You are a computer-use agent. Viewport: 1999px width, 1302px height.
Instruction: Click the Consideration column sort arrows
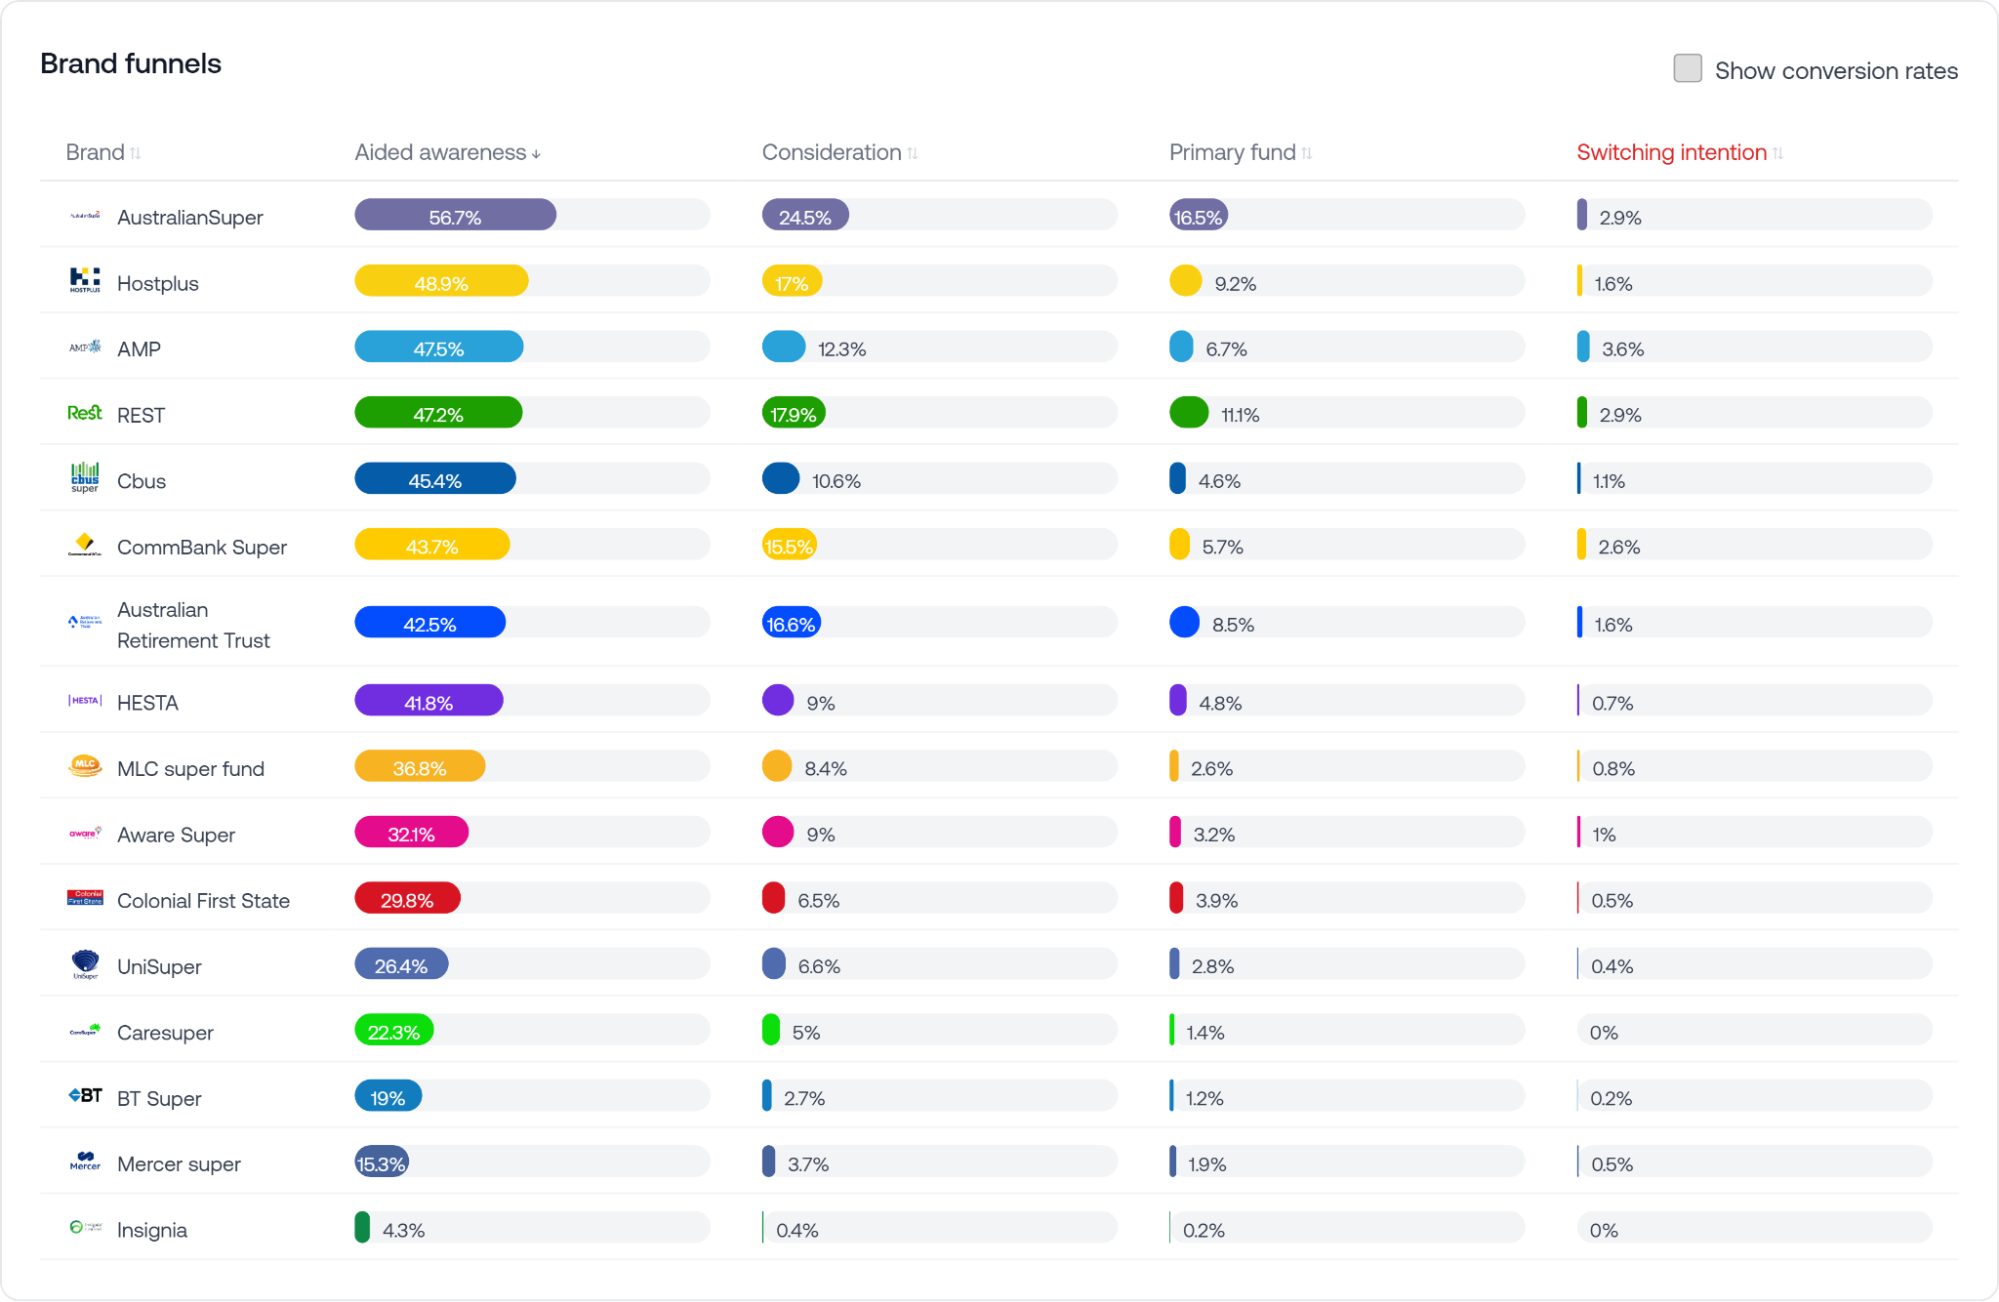pos(911,152)
